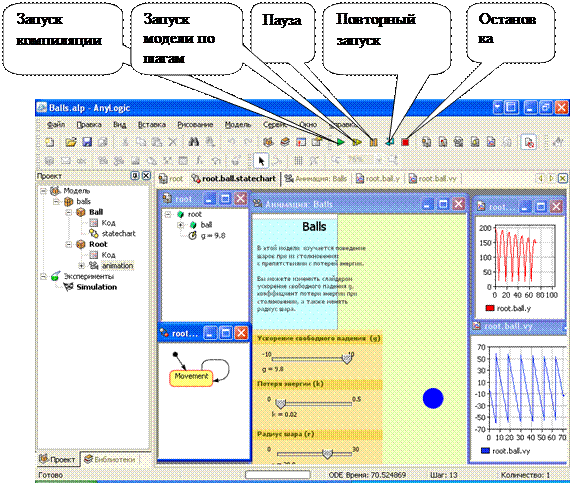Click the blue root.ball.vy legend swatch
The width and height of the screenshot is (570, 483).
pyautogui.click(x=485, y=451)
